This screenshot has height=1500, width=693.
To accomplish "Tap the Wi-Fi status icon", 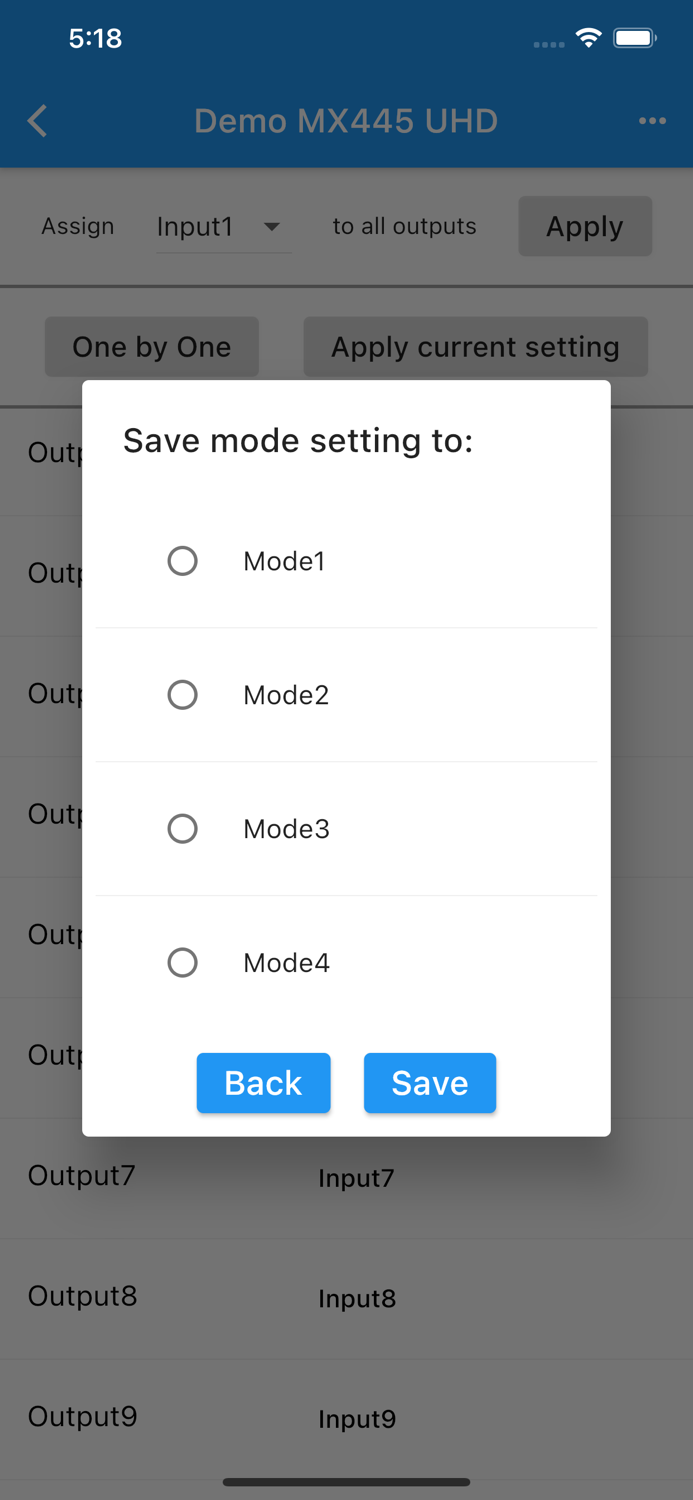I will pos(589,39).
